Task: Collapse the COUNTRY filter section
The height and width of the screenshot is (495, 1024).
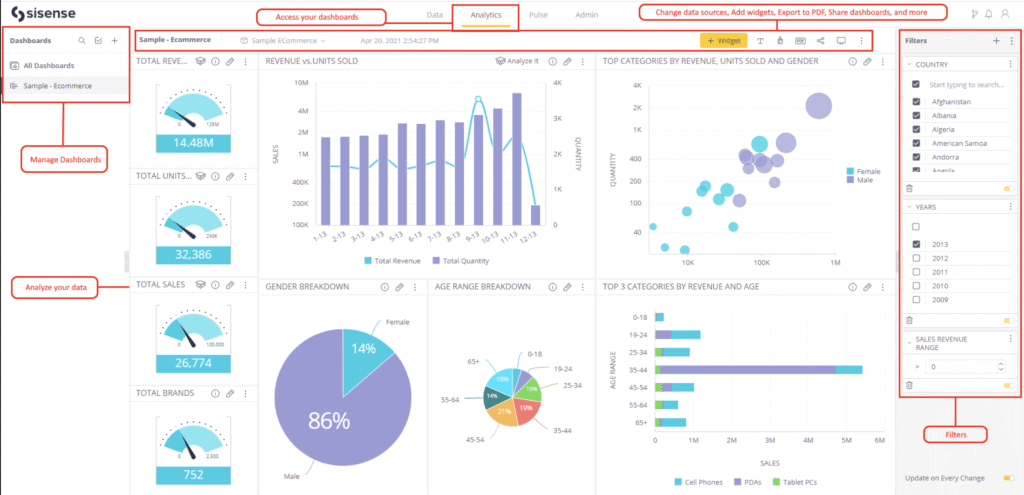Action: (908, 64)
